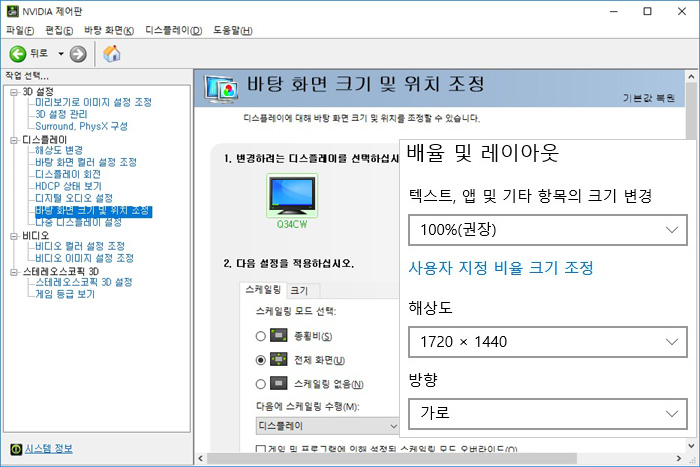Open 바탕 화면 컬러 설정 조정
Viewport: 700px width, 467px height.
[x=86, y=163]
